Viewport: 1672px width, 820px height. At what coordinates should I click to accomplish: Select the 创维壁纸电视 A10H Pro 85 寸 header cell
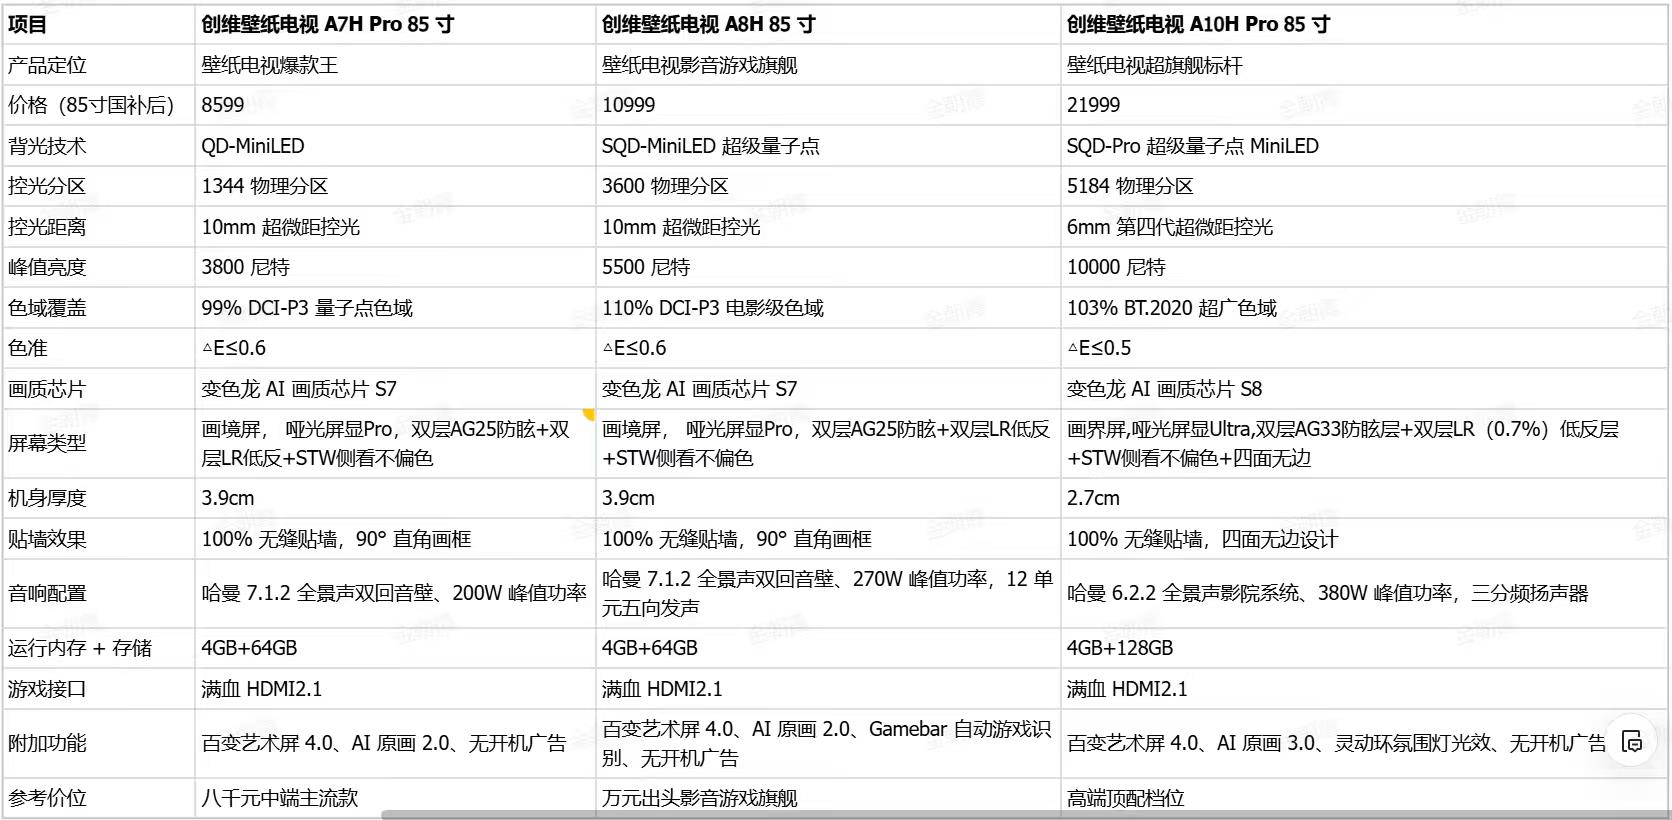point(1364,24)
